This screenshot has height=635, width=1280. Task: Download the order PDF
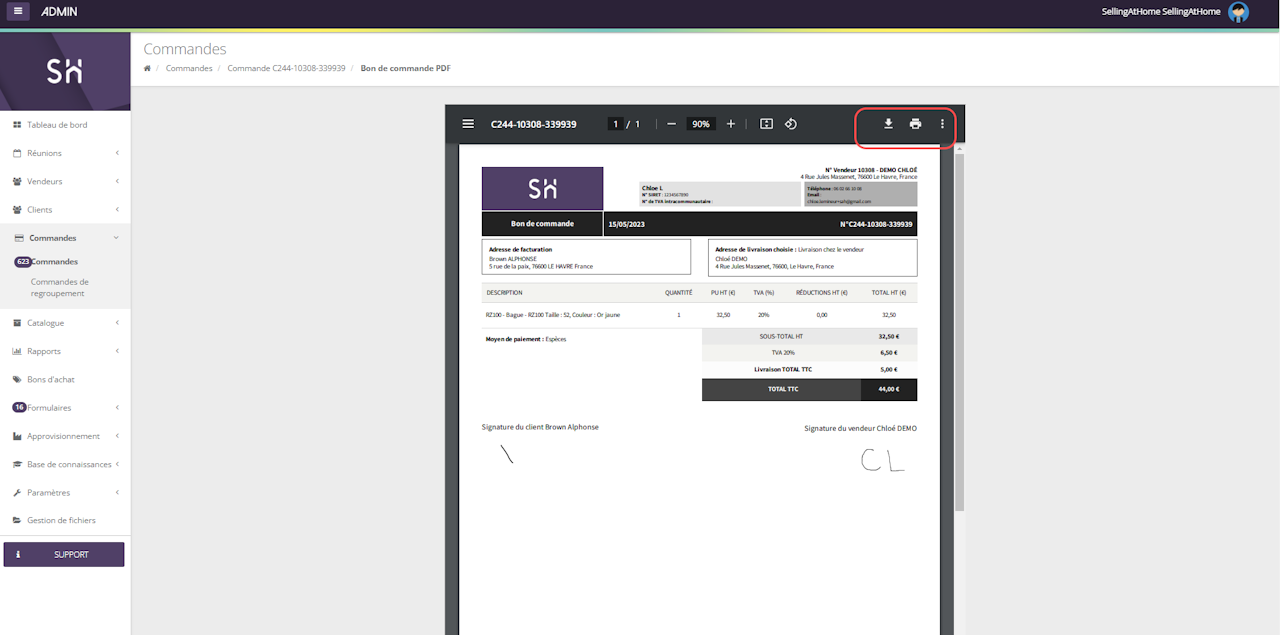click(887, 124)
